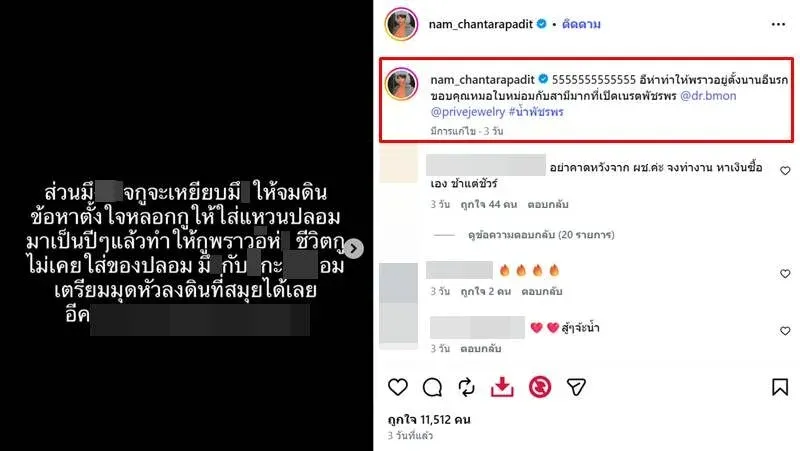
Task: Click the red circular sync icon
Action: point(540,387)
